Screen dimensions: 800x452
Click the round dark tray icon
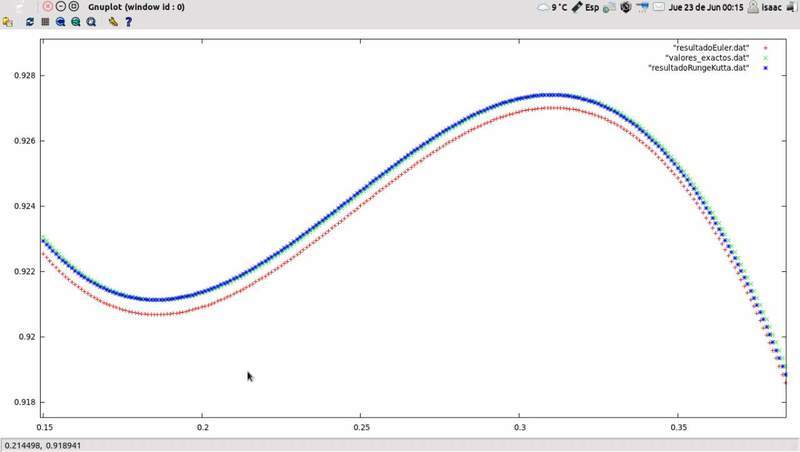[x=626, y=7]
